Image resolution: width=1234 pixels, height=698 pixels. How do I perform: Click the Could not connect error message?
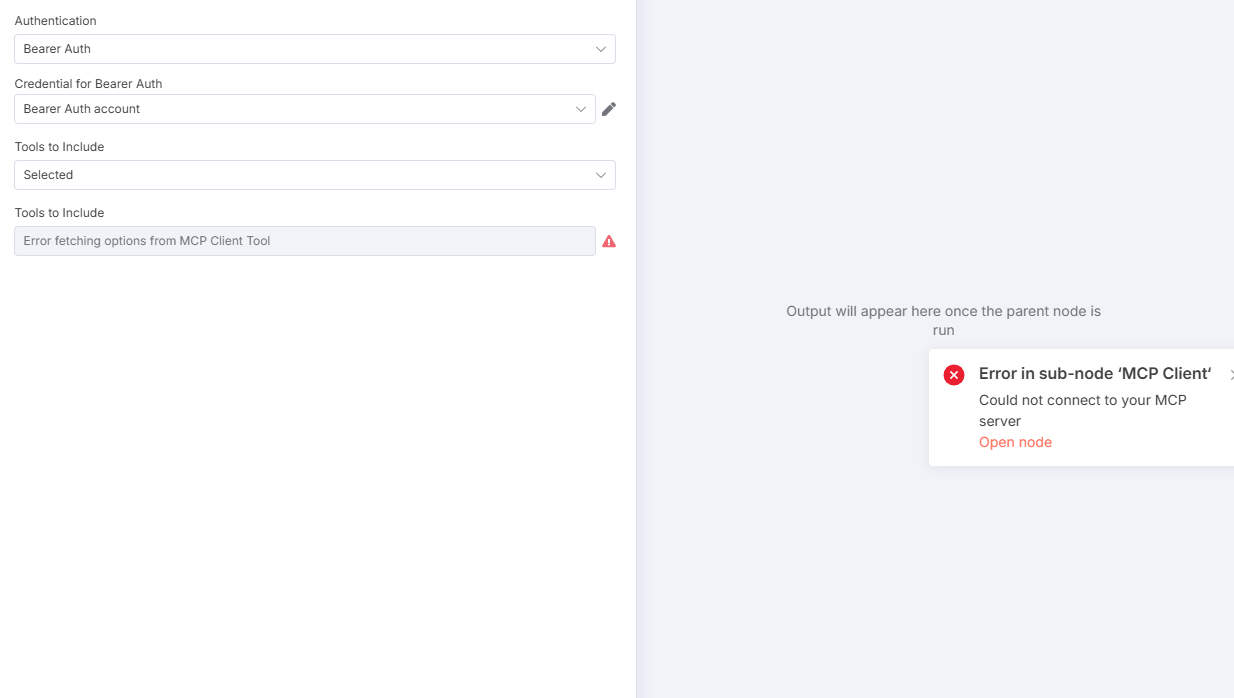tap(1082, 410)
